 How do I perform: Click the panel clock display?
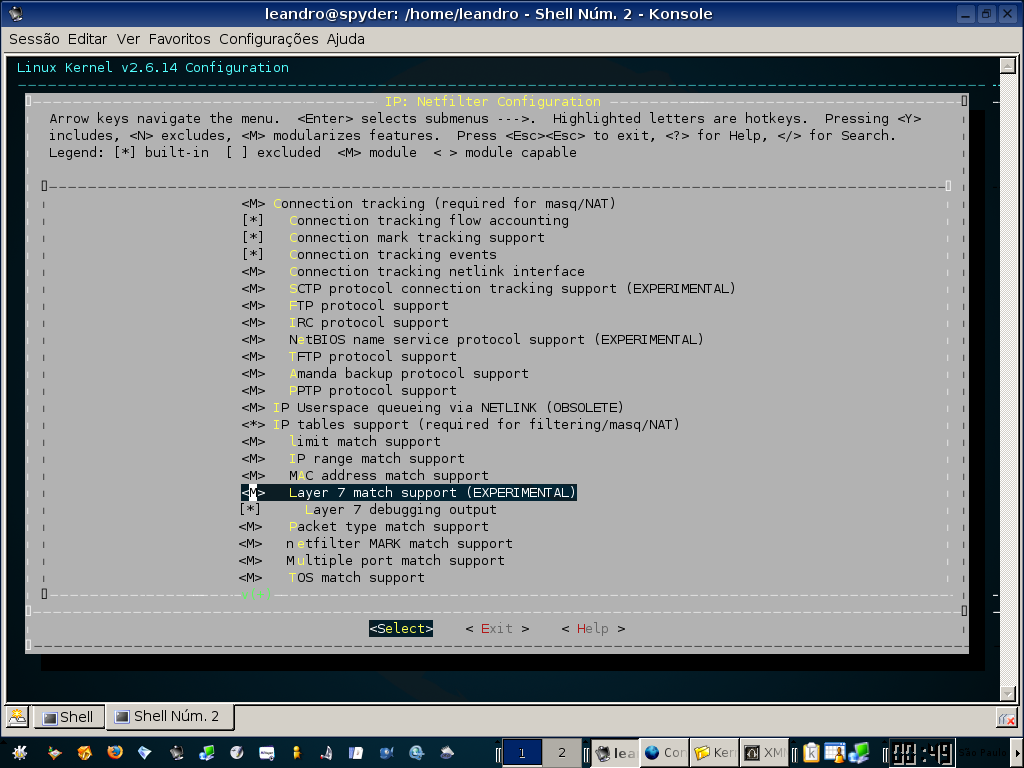point(922,752)
